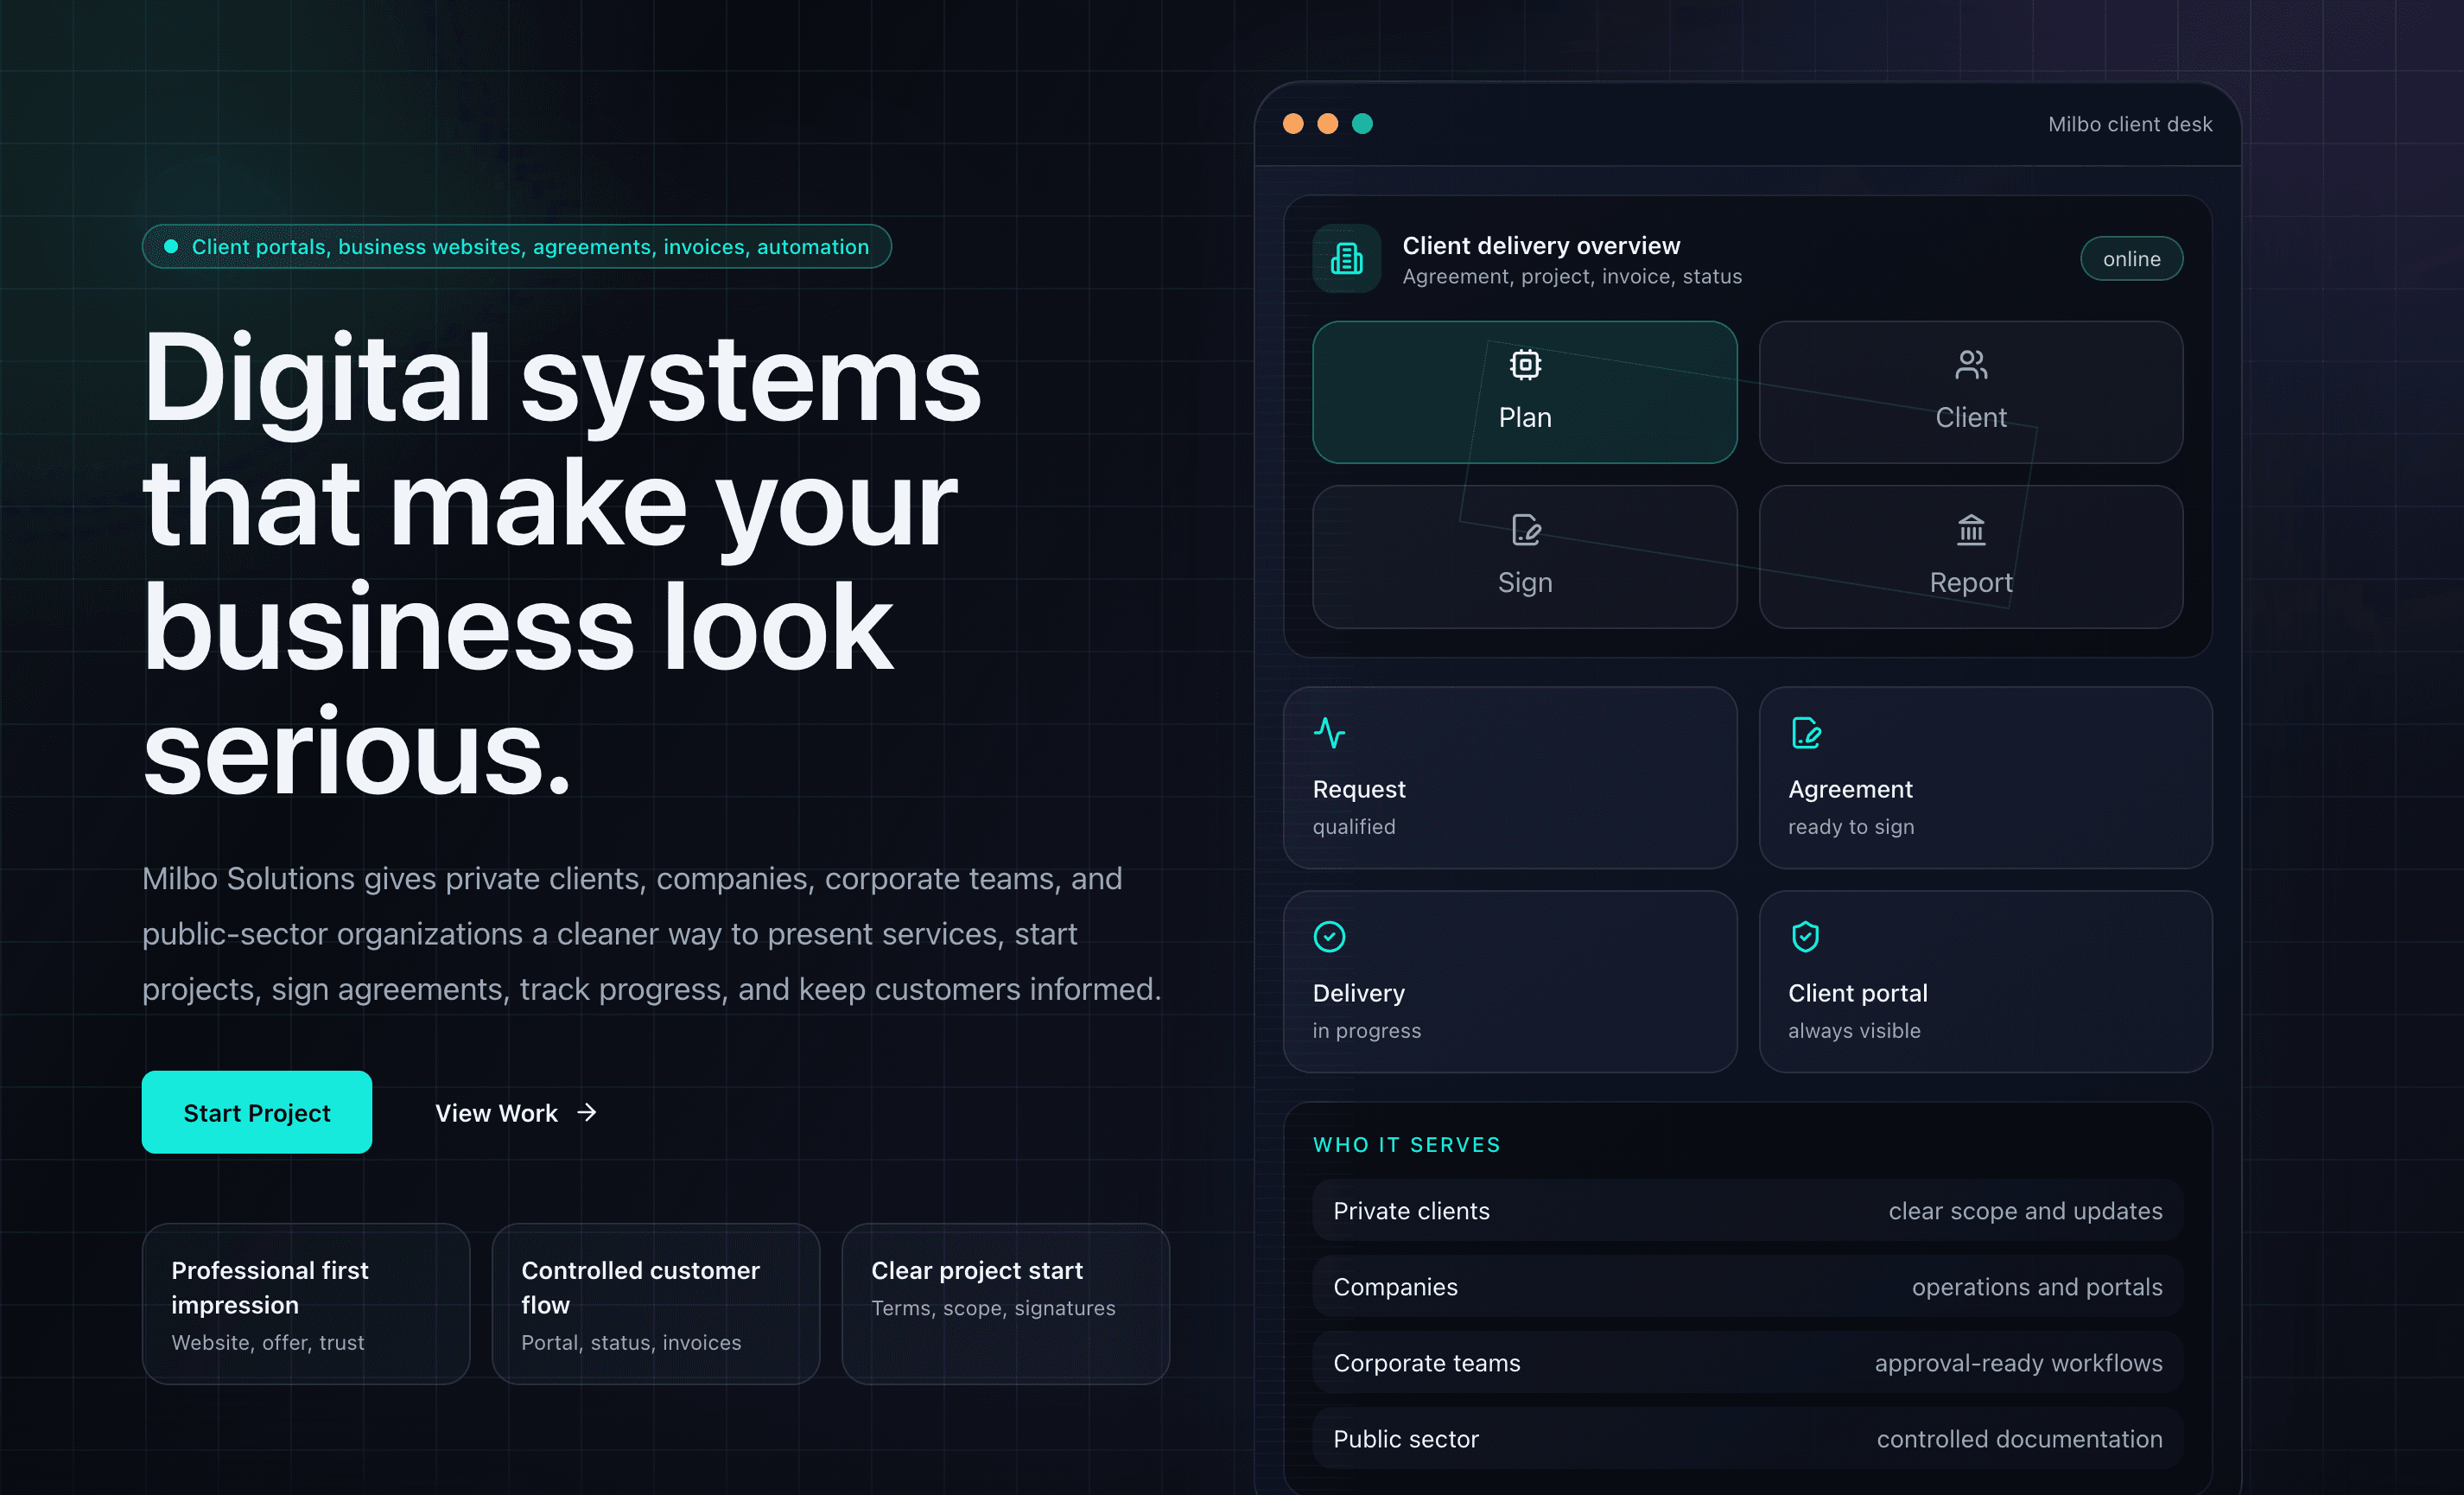Click the signed document icon above Agreement
The image size is (2464, 1495).
click(1805, 733)
